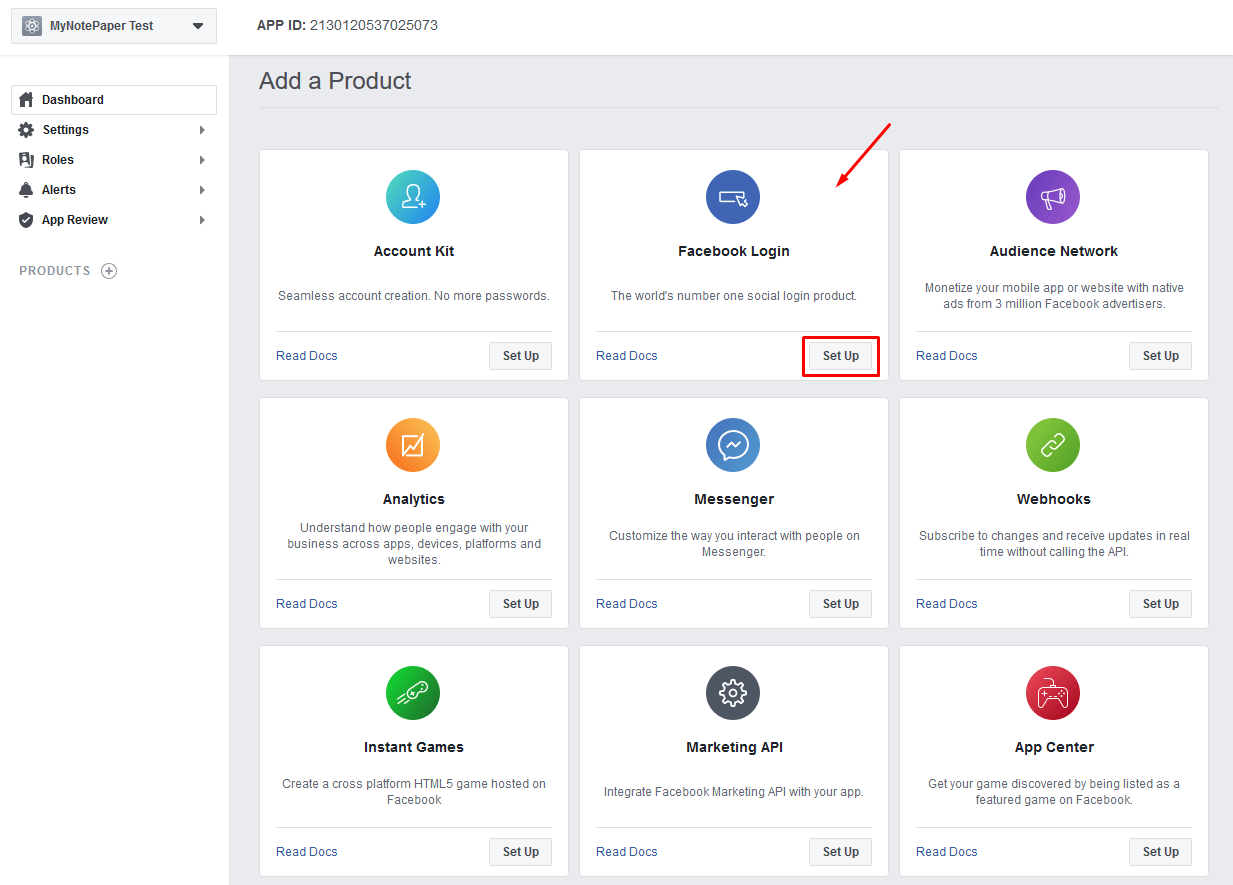Expand the Settings sidebar arrow

[x=202, y=130]
